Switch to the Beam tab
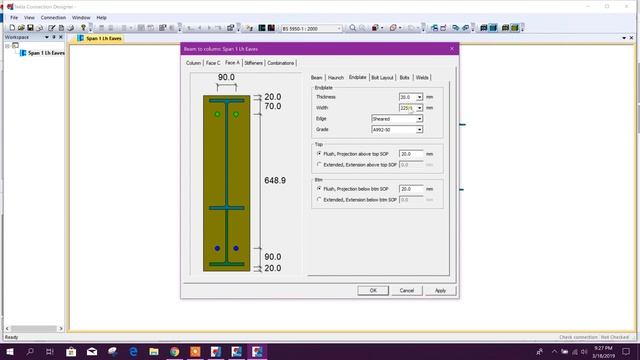The image size is (640, 360). coord(317,78)
